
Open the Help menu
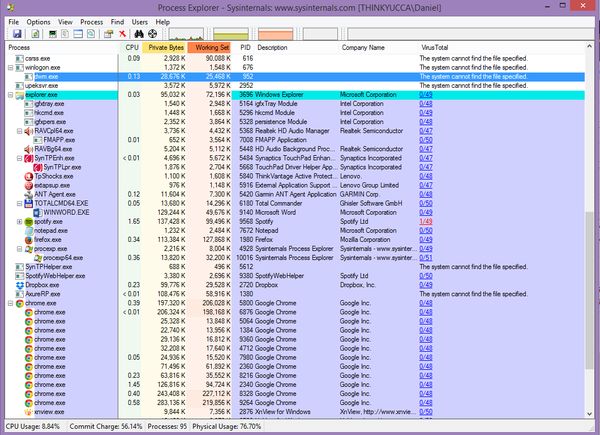pyautogui.click(x=163, y=22)
